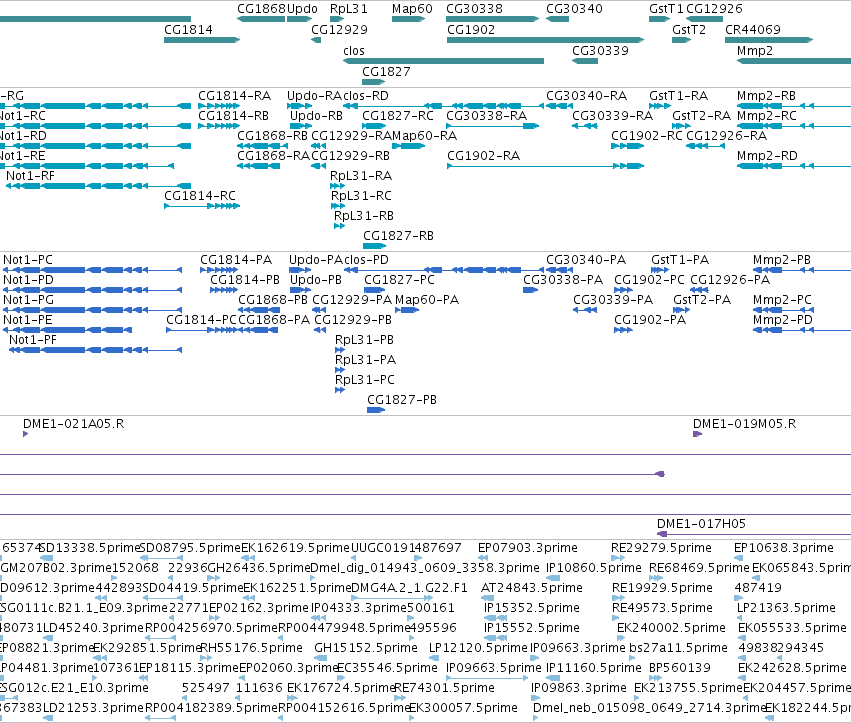Open the CG1814-PA protein label
851x723 pixels.
click(236, 260)
